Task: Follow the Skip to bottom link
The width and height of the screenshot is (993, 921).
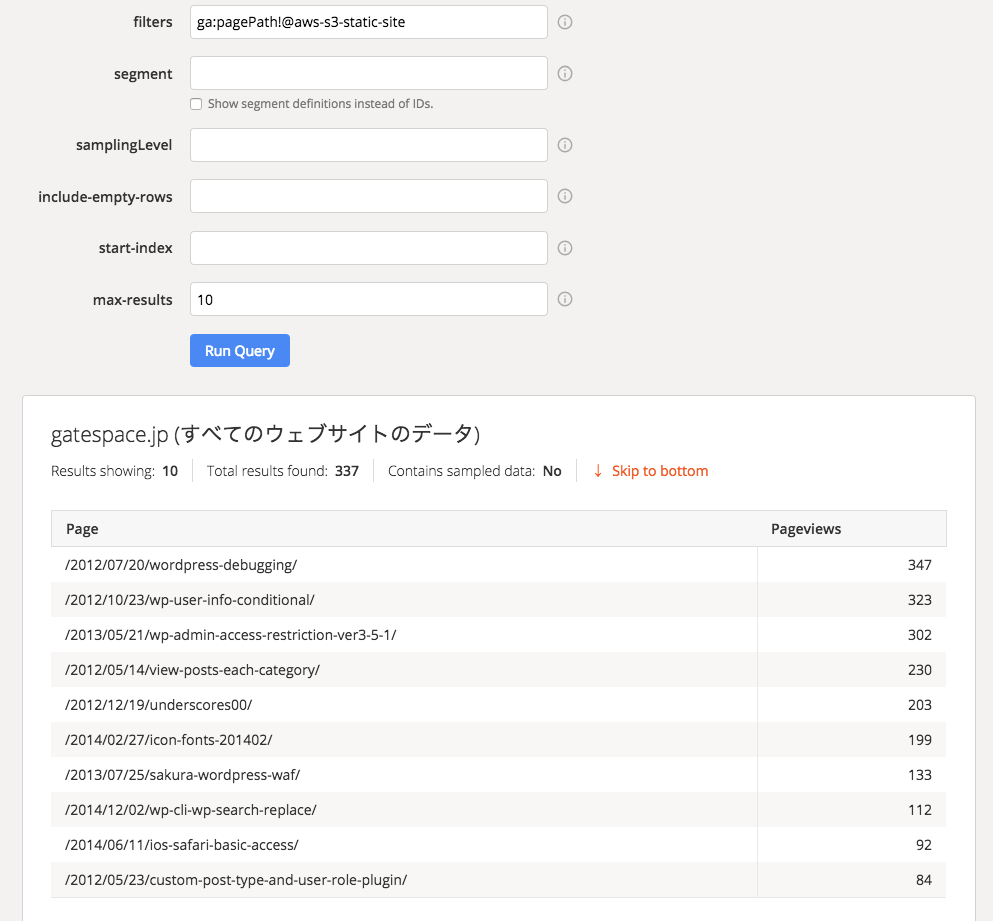Action: tap(659, 470)
